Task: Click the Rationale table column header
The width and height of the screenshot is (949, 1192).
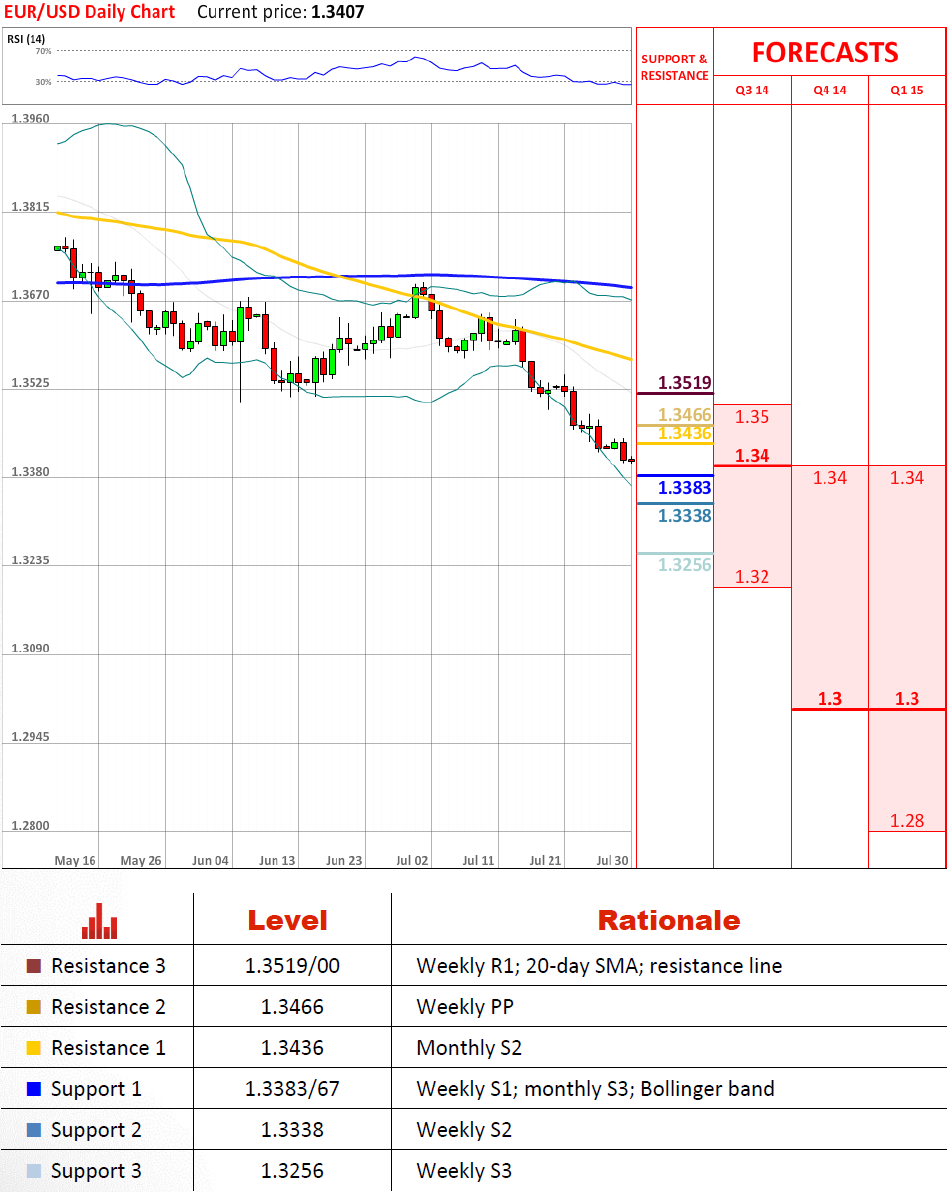Action: 668,920
